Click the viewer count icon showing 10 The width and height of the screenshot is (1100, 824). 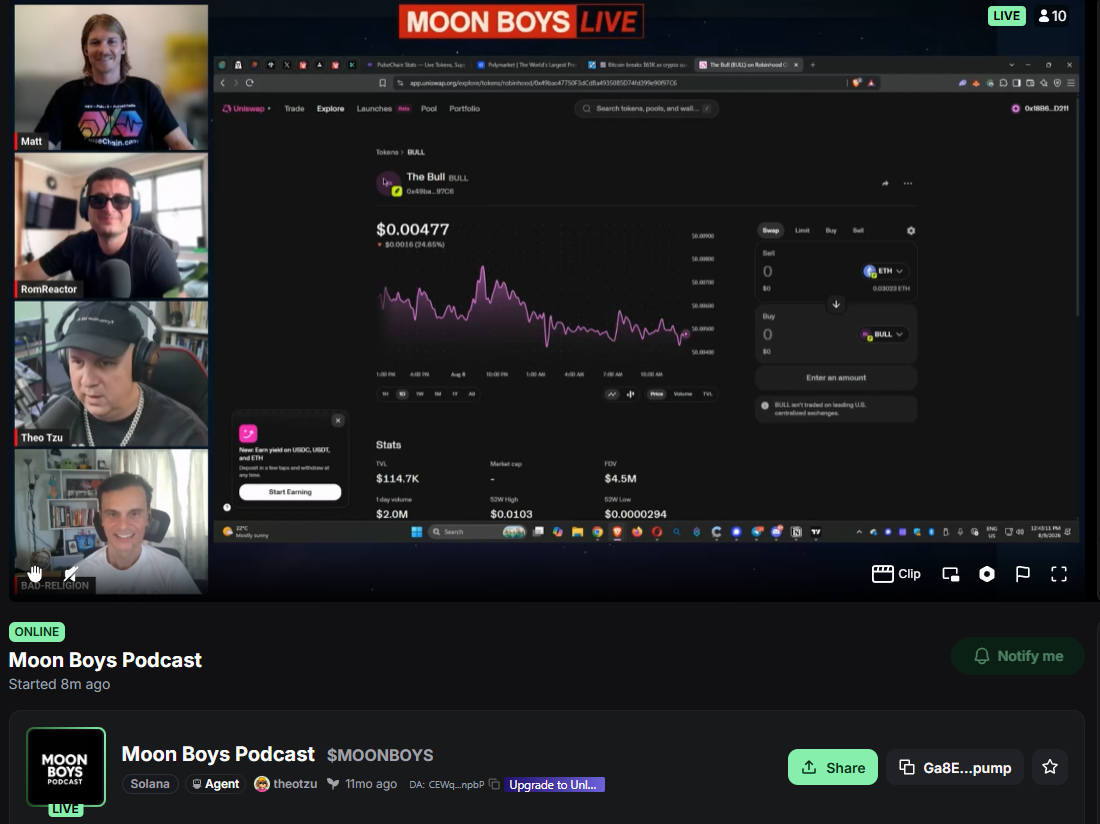(1052, 15)
